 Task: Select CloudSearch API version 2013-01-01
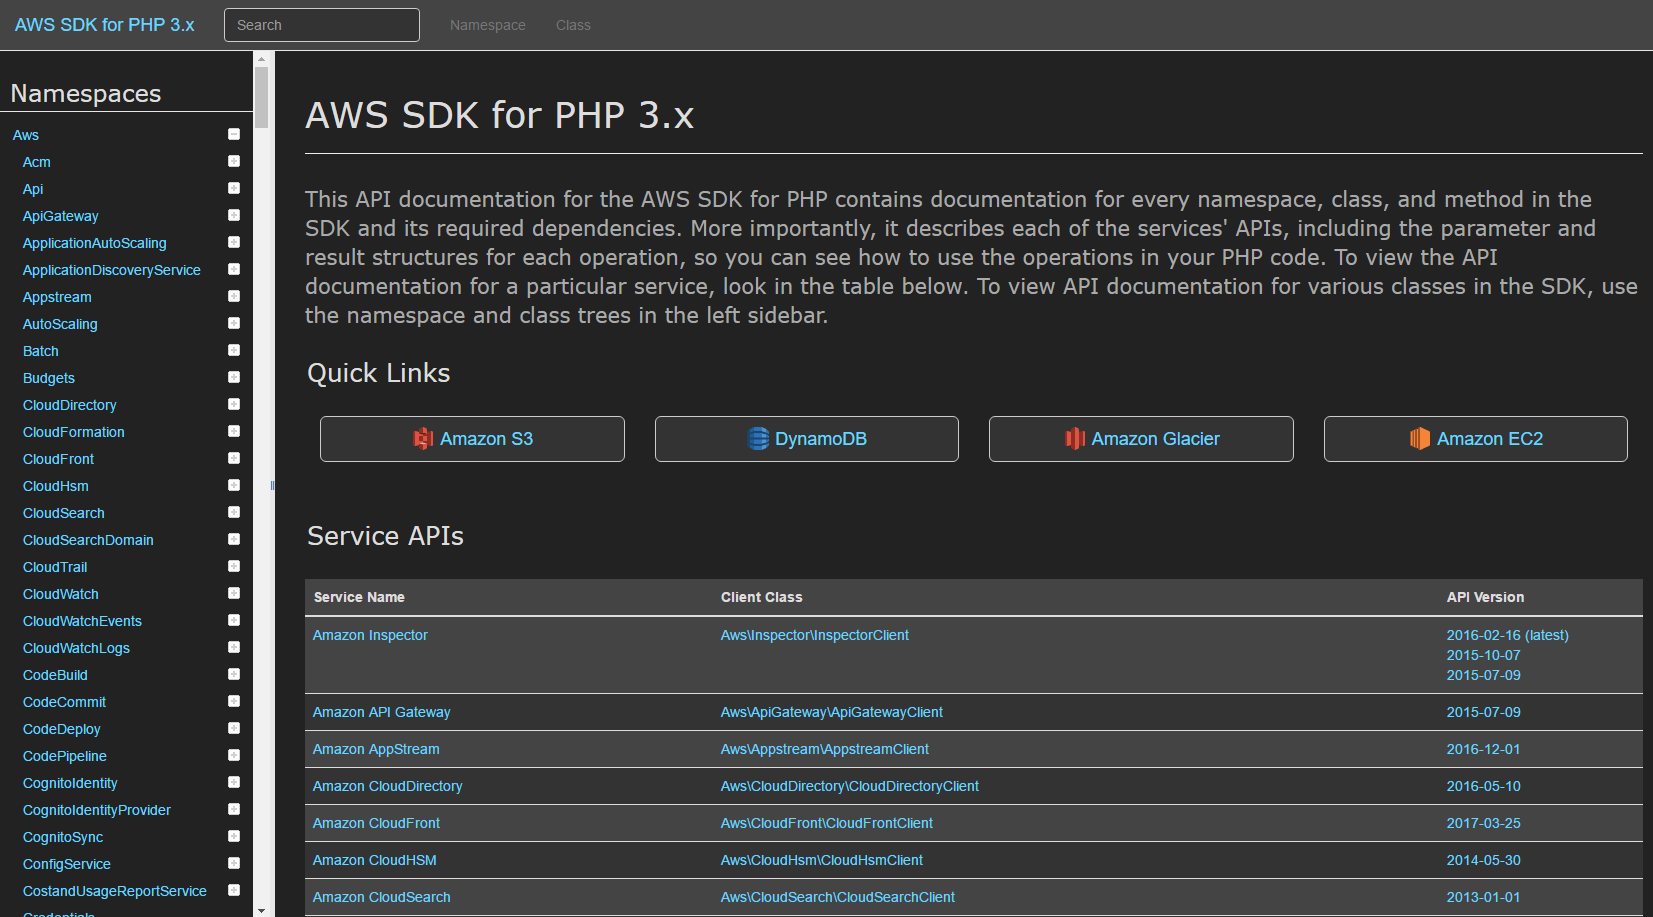[x=1483, y=897]
